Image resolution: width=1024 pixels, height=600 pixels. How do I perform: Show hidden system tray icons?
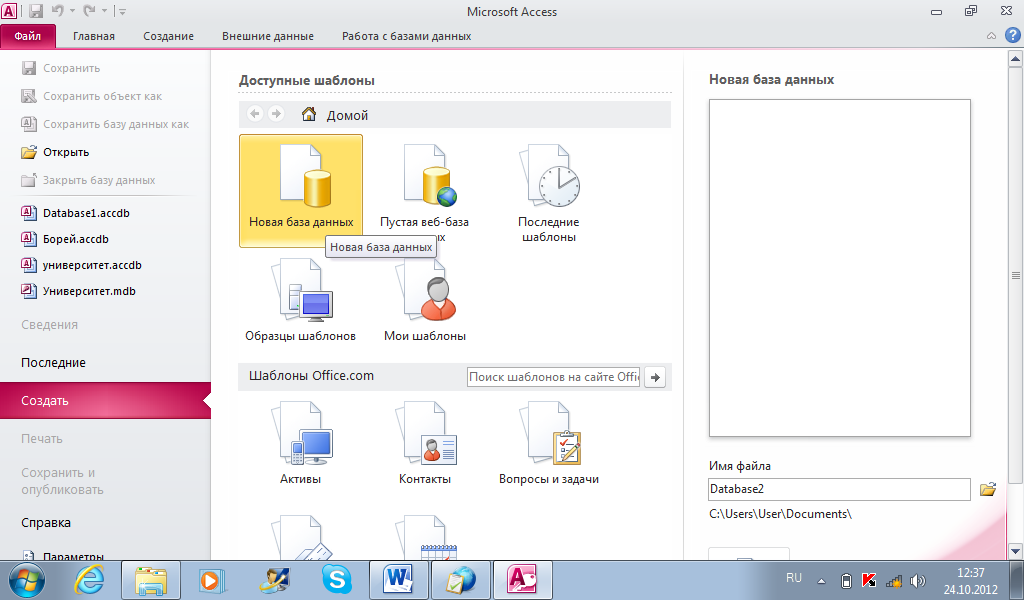(x=822, y=580)
